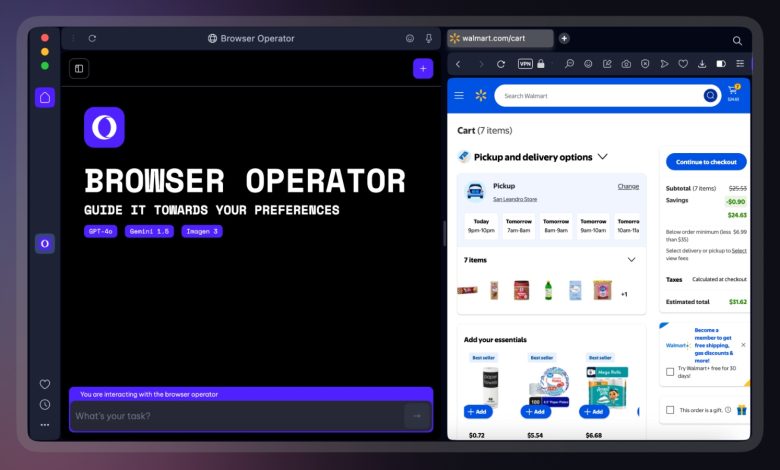
Task: Click the Search Walmart input field
Action: 599,95
